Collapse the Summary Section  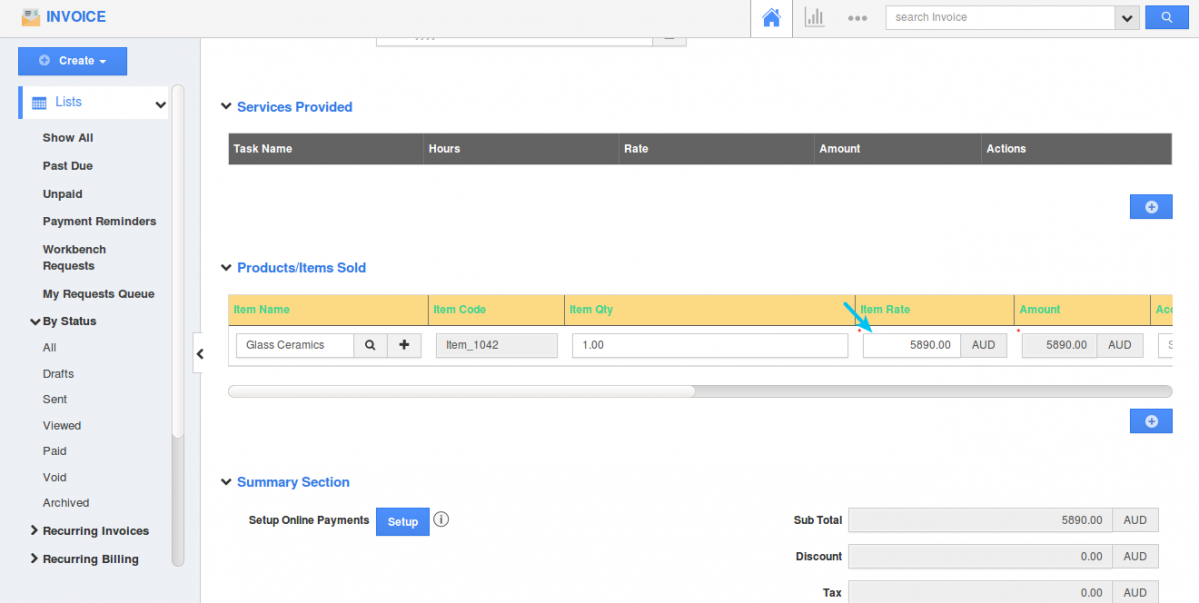click(225, 483)
